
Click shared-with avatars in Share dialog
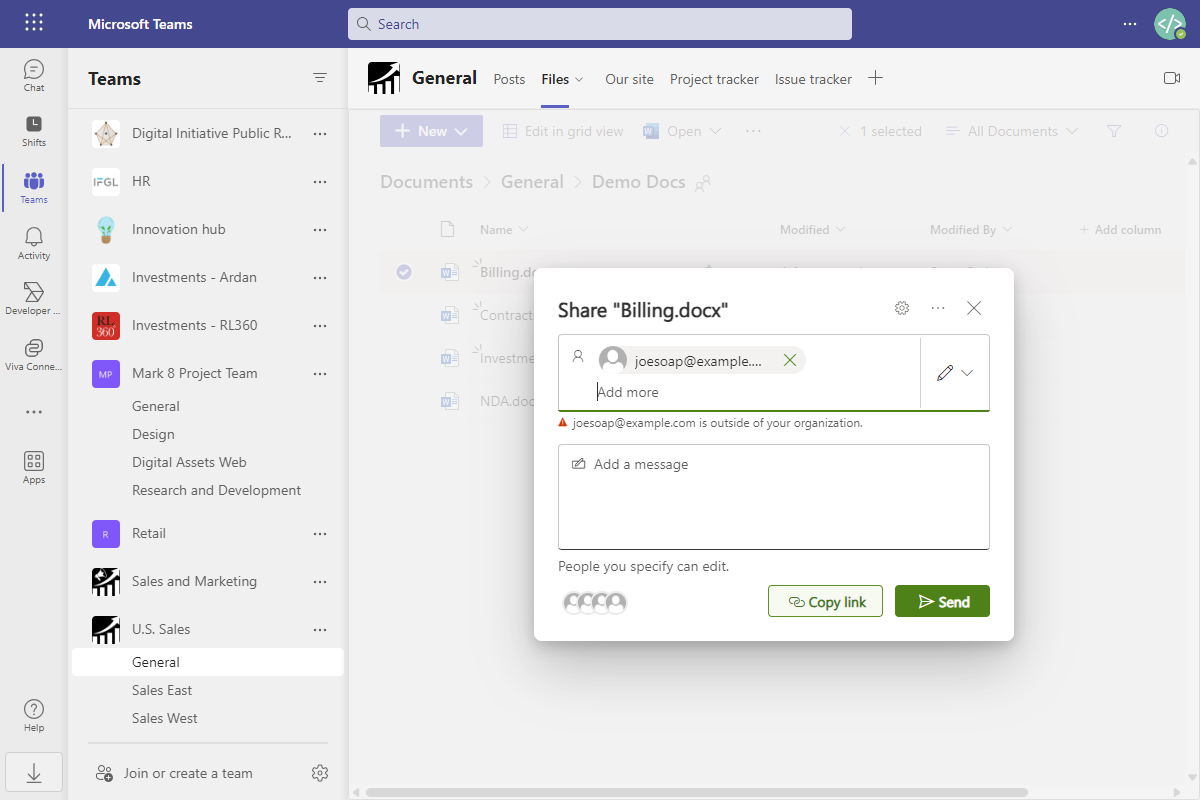(x=595, y=602)
